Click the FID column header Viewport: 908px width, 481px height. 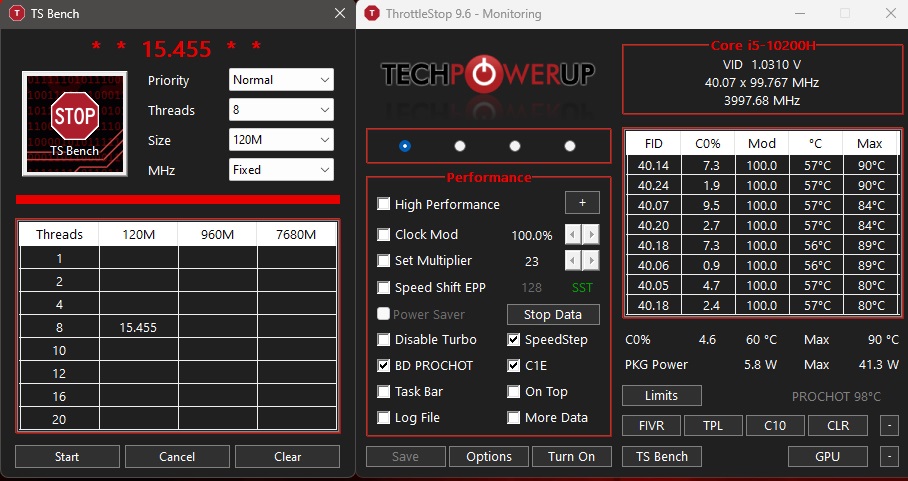(x=653, y=144)
